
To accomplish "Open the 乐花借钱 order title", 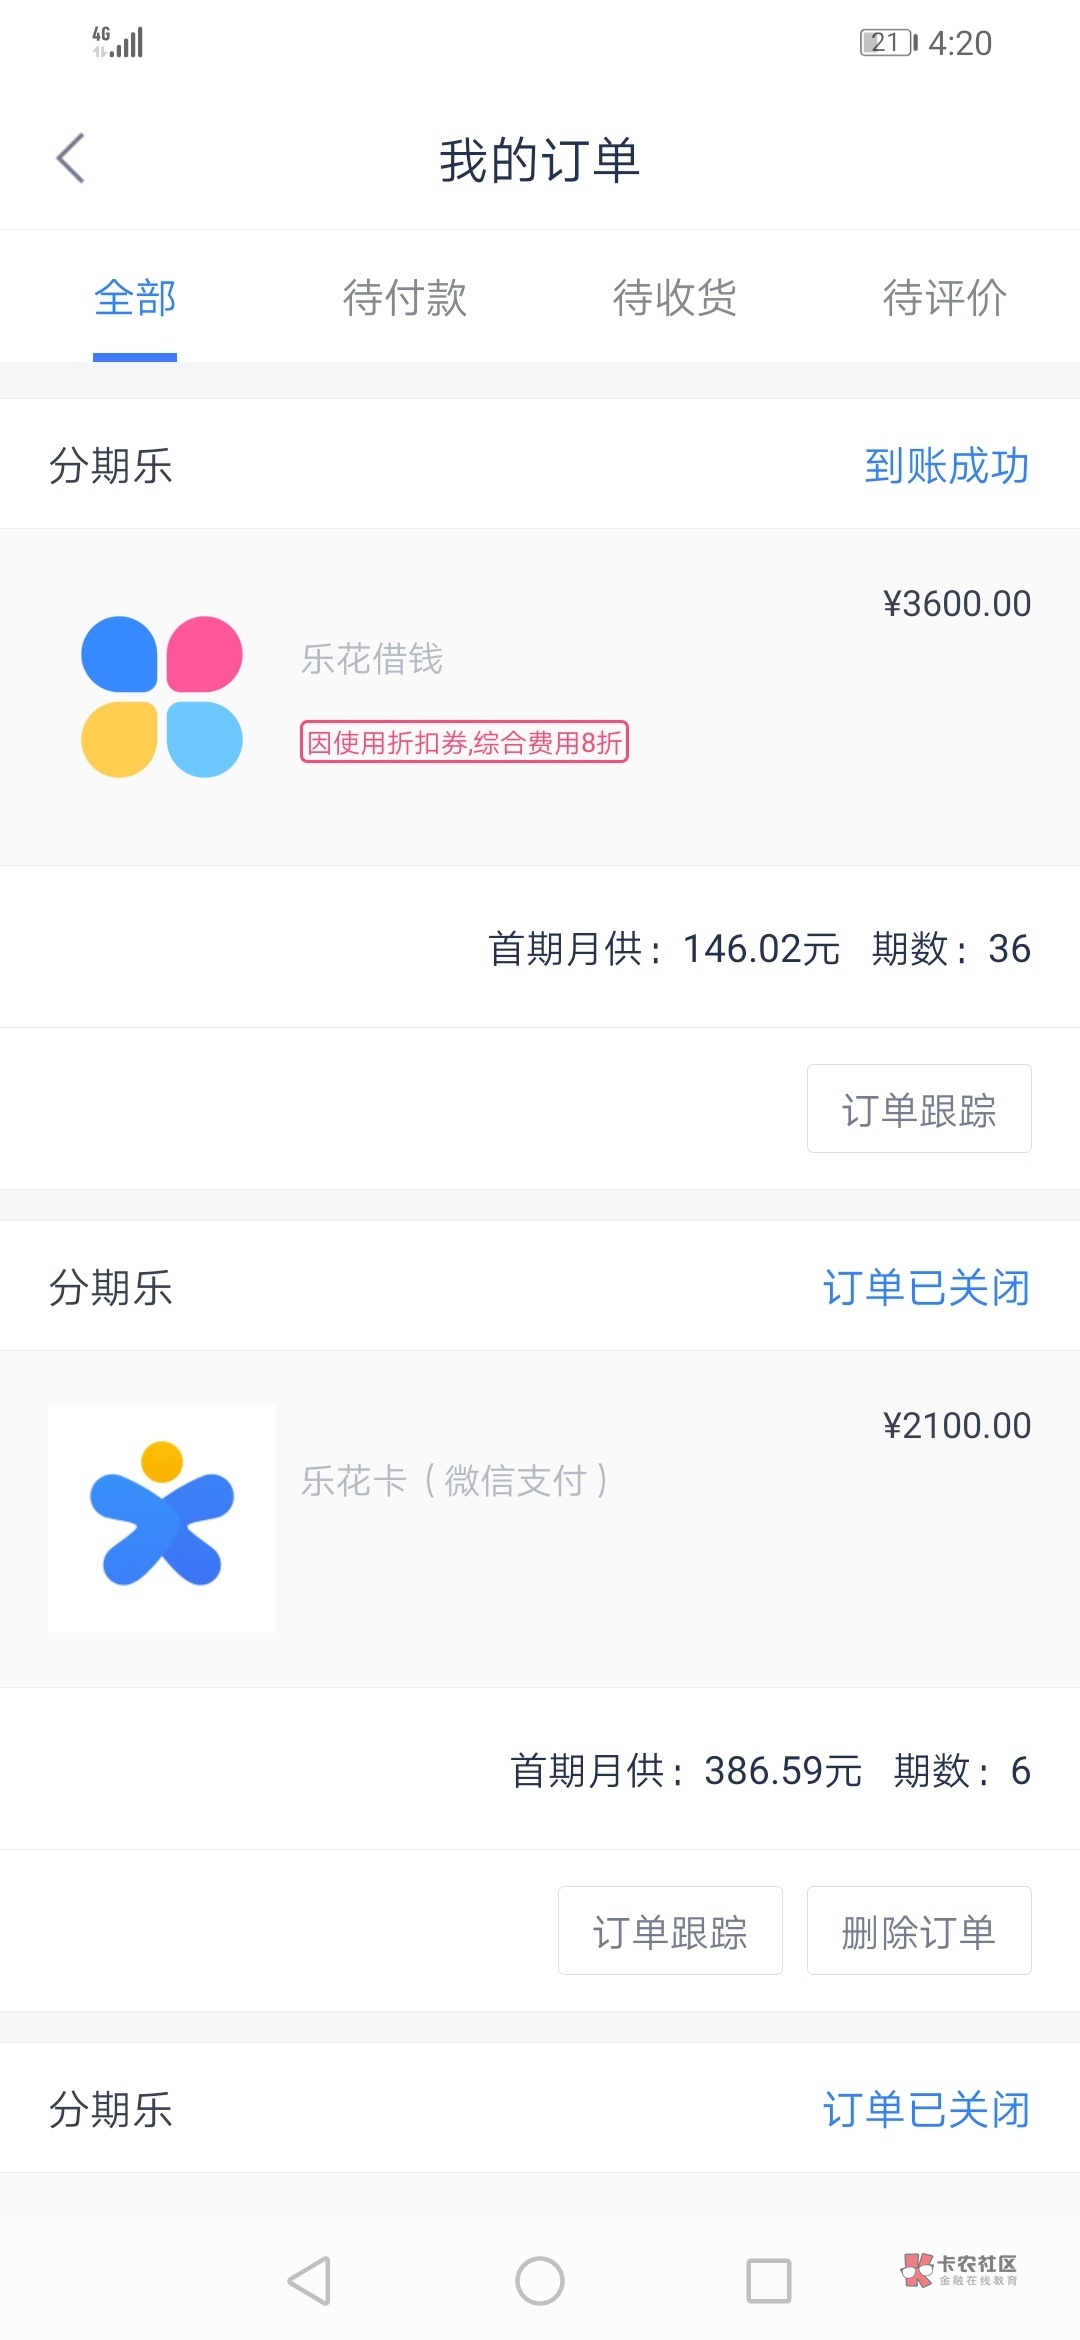I will point(372,659).
